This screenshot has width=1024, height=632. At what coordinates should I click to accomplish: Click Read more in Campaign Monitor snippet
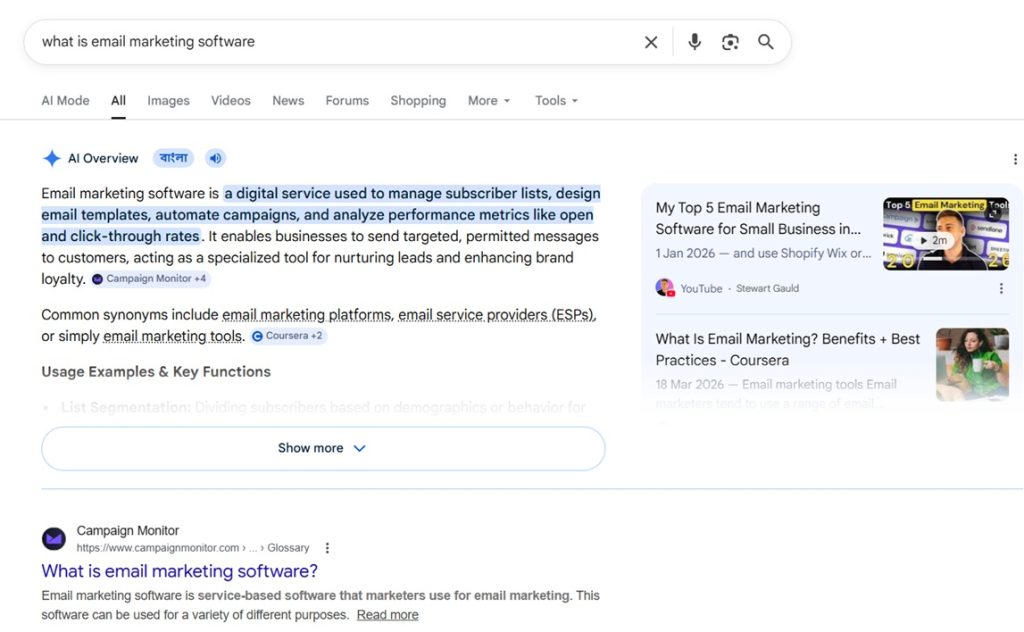coord(387,615)
